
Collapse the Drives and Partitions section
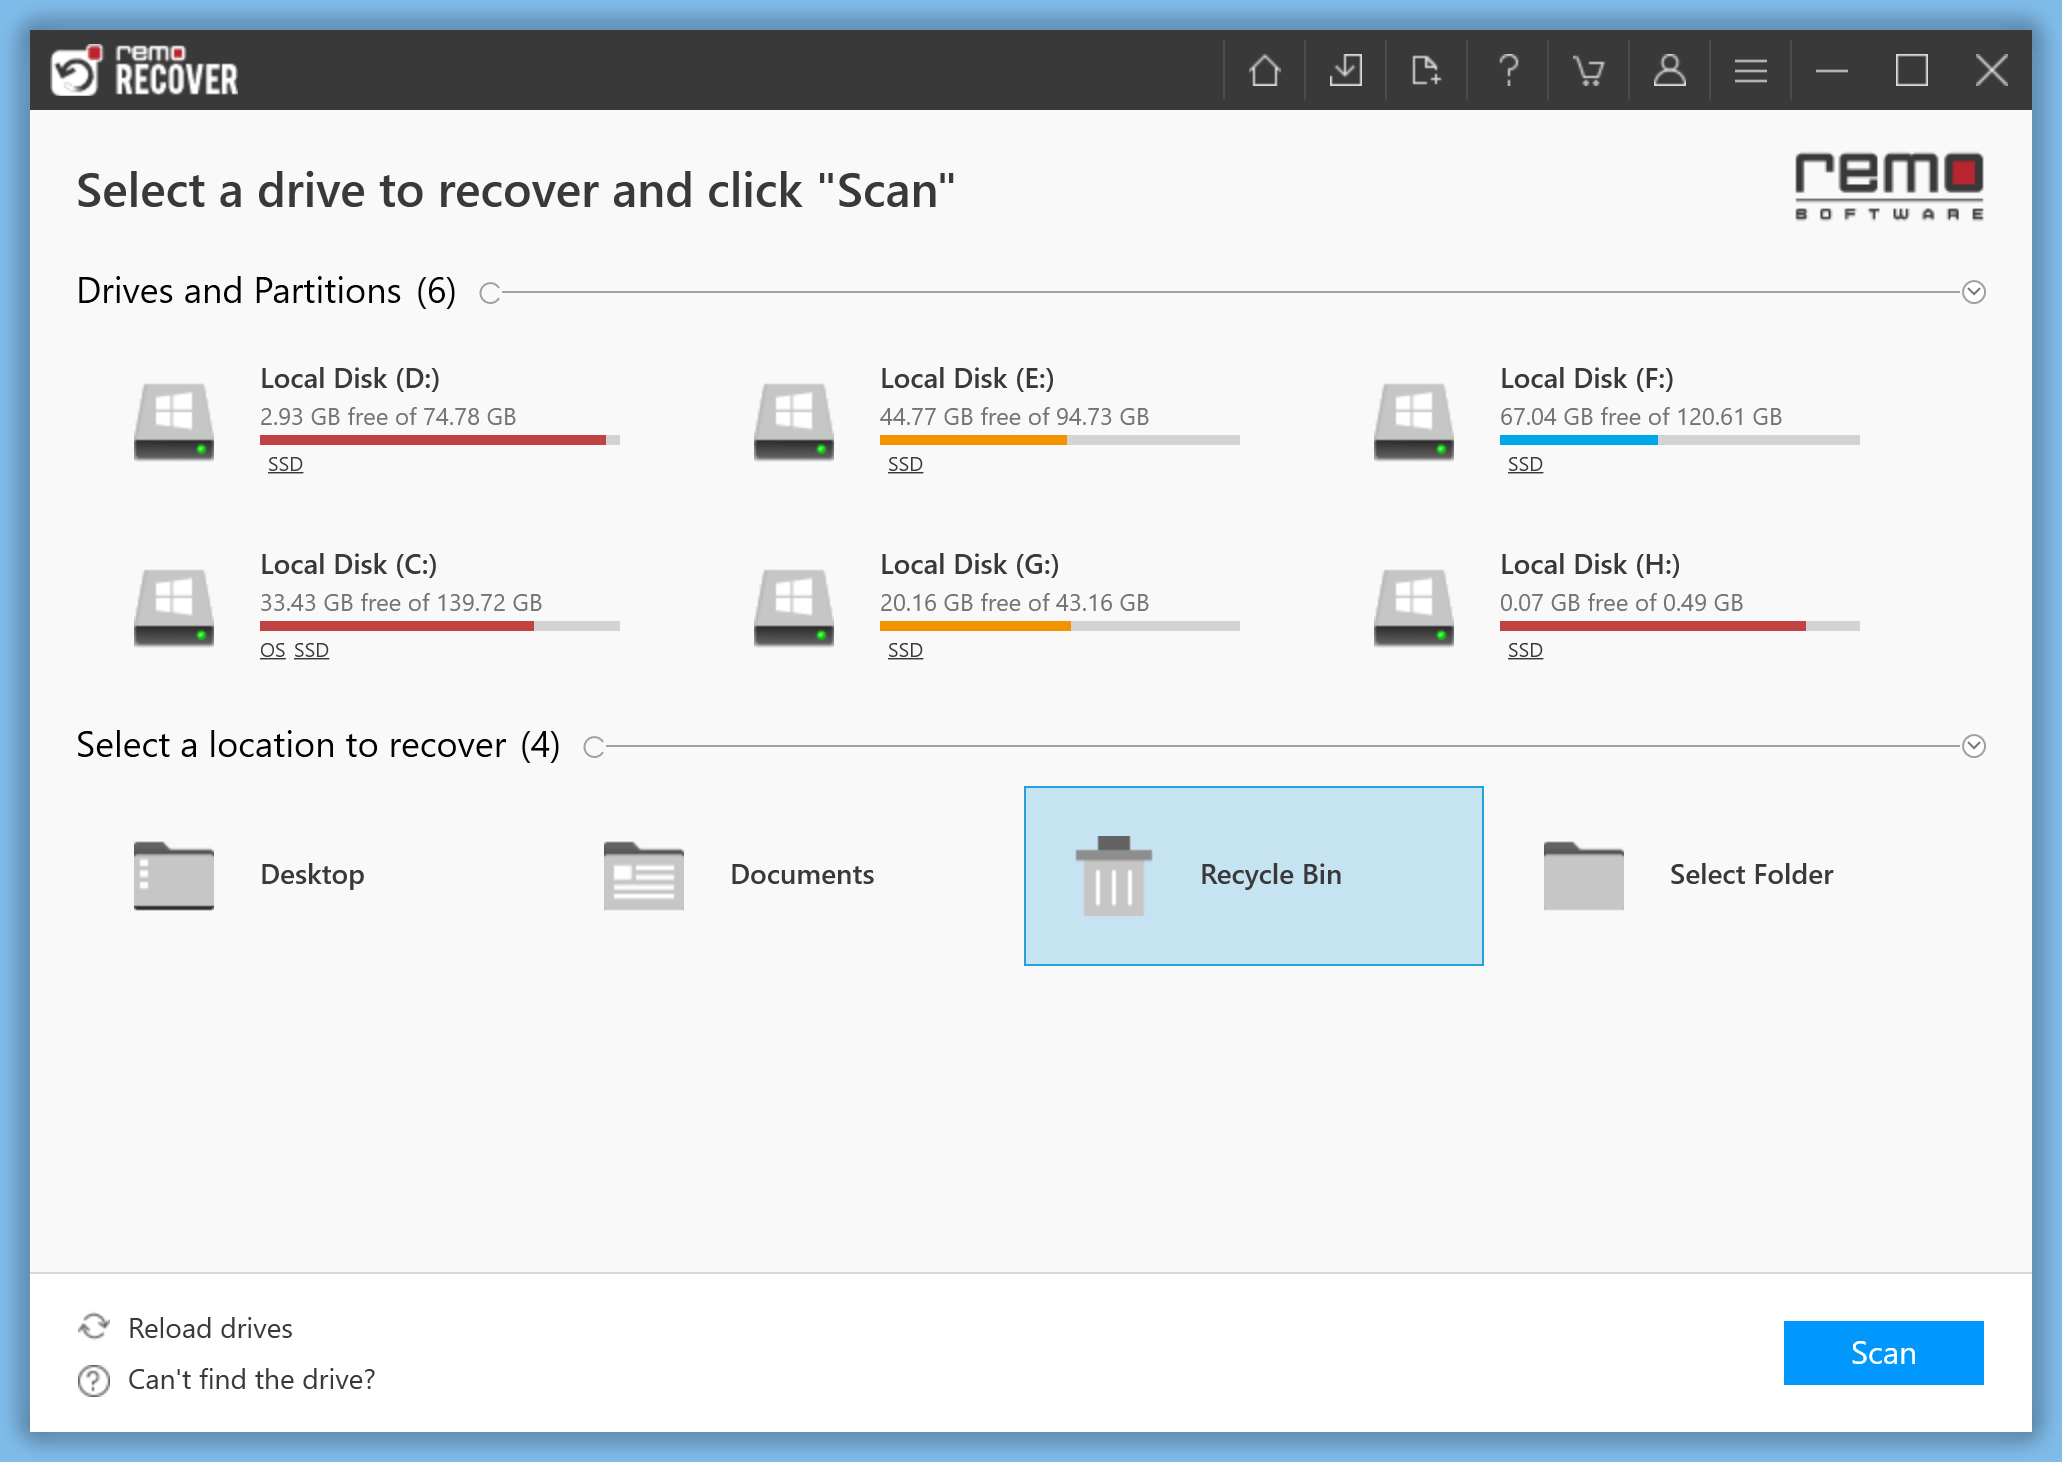pyautogui.click(x=1974, y=292)
